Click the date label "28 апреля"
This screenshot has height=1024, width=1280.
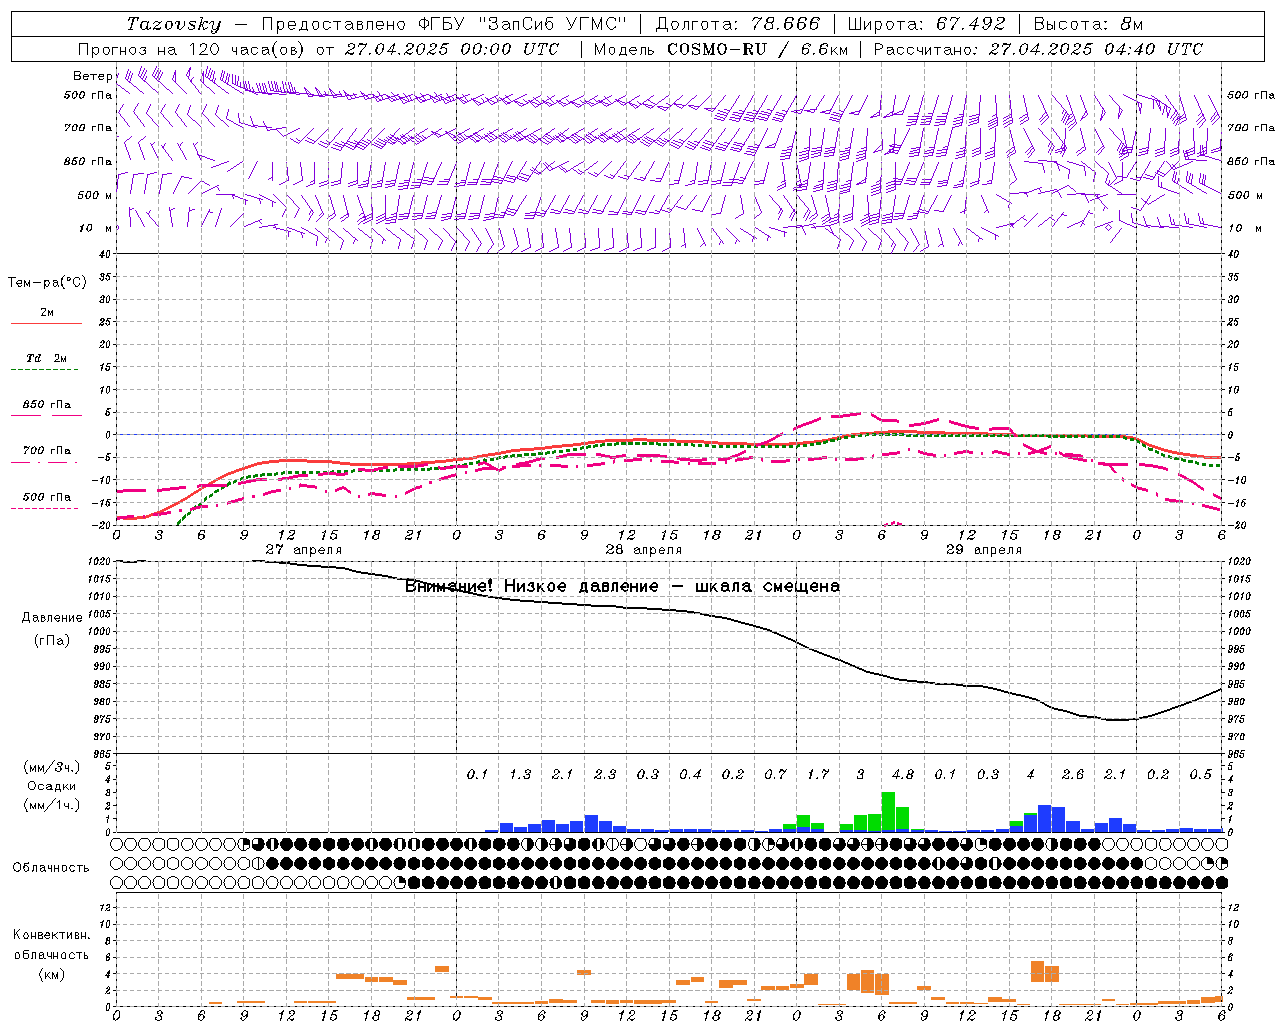[x=643, y=550]
